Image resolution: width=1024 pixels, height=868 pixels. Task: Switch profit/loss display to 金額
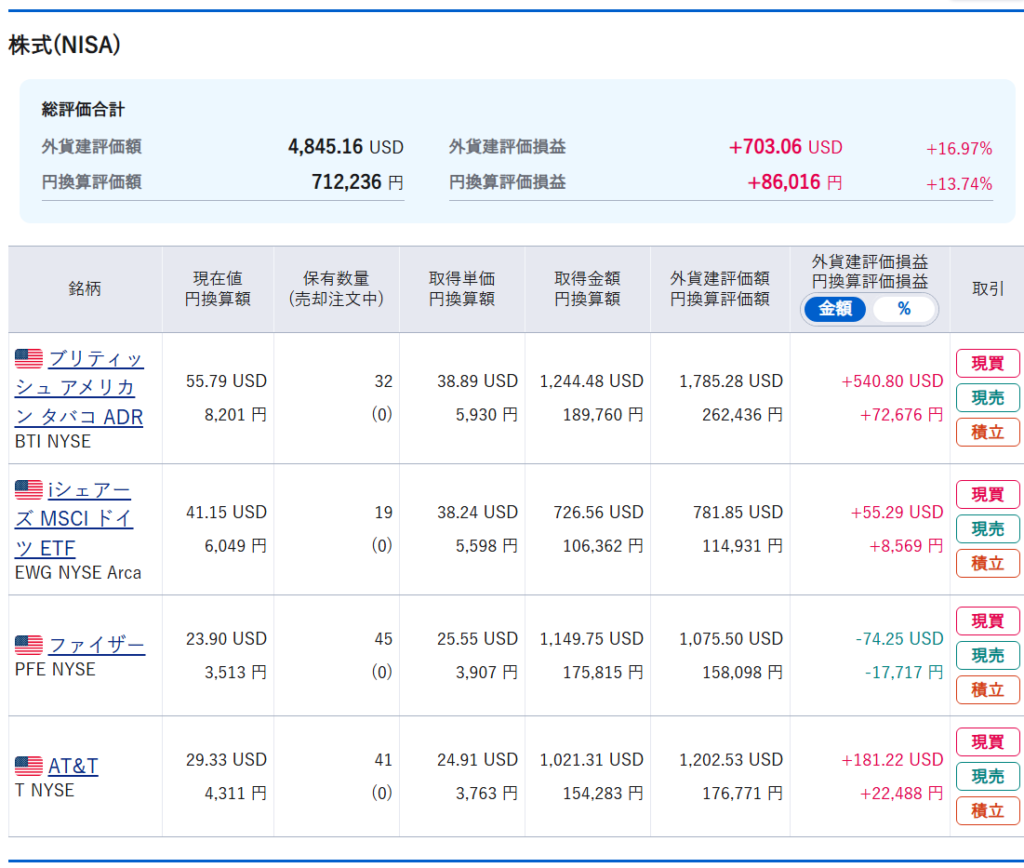pyautogui.click(x=835, y=309)
